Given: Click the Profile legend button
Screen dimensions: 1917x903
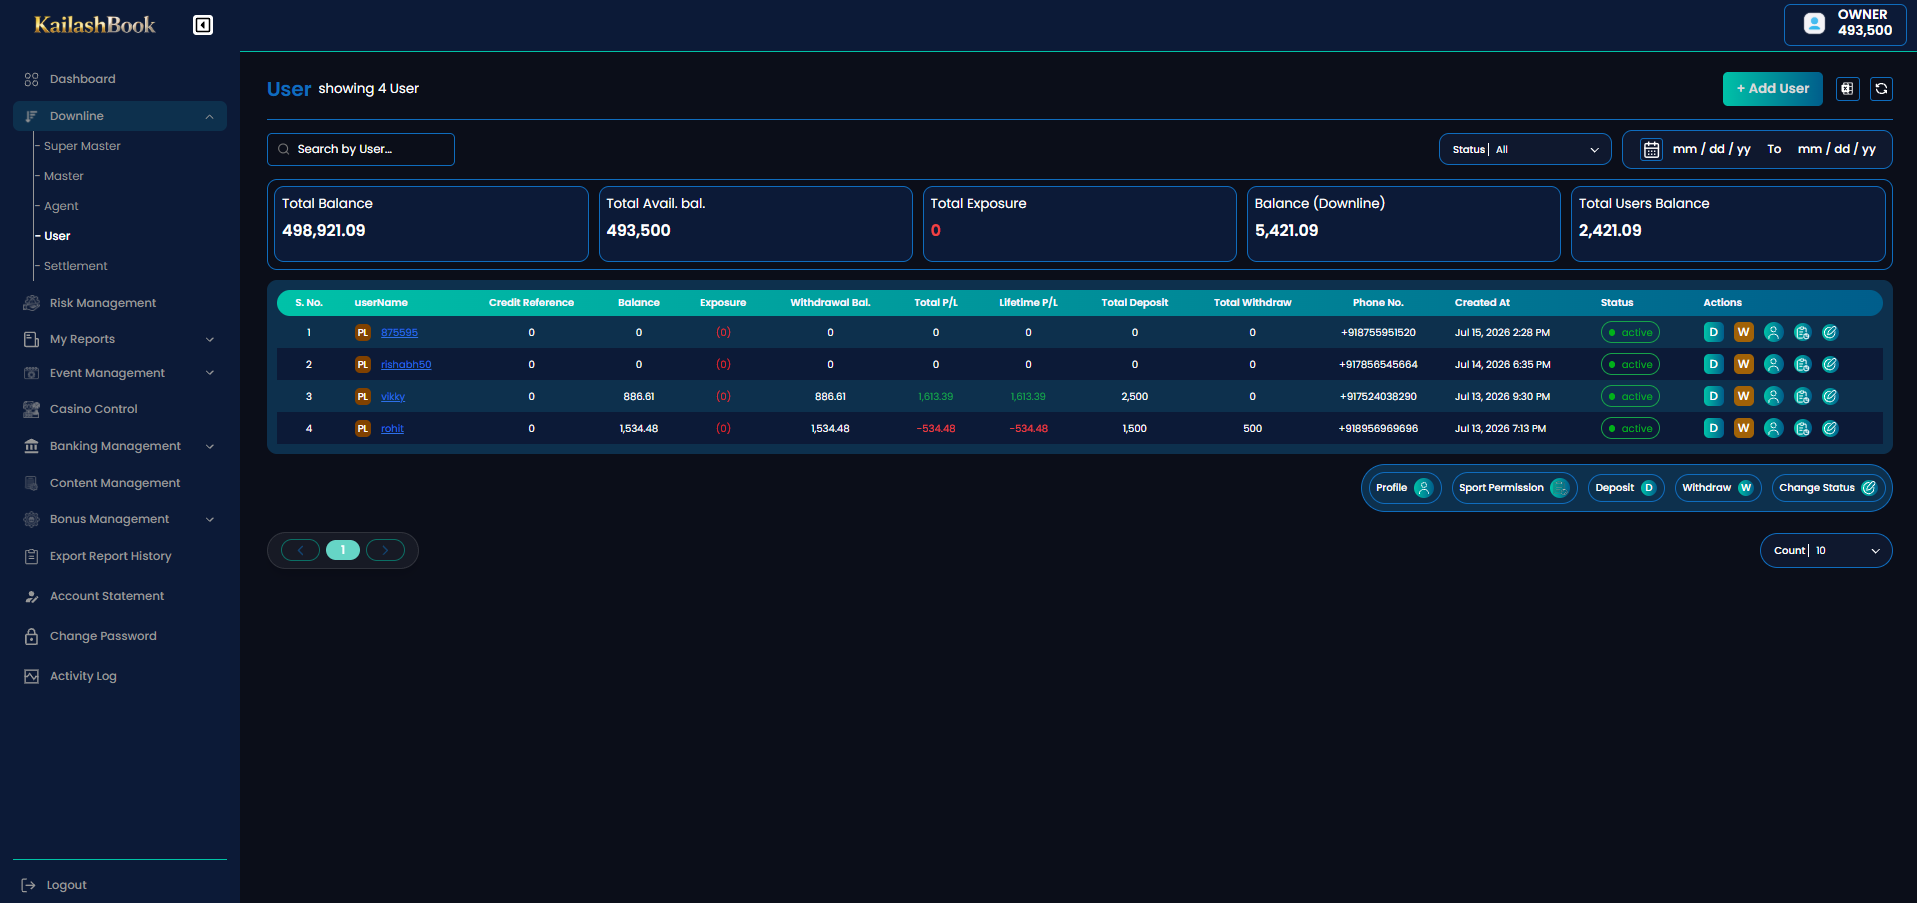Looking at the screenshot, I should [x=1405, y=488].
